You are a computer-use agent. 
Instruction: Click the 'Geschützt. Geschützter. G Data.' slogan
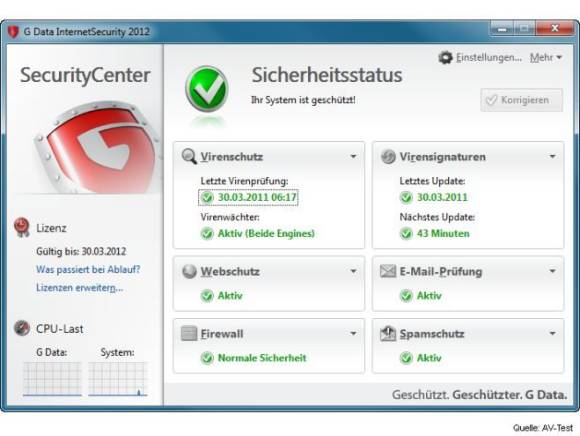click(x=480, y=395)
